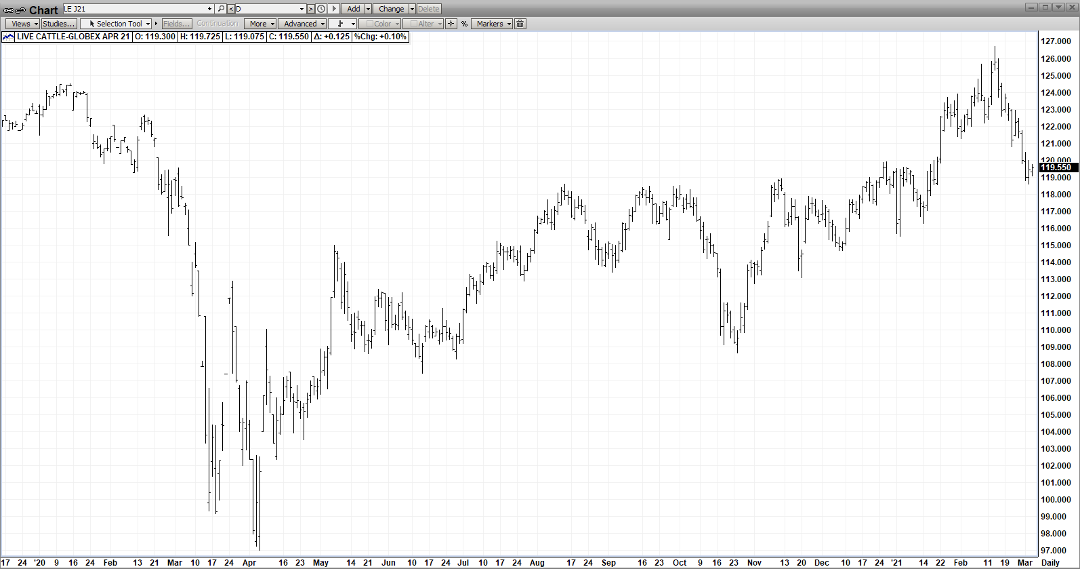This screenshot has width=1080, height=570.
Task: Click the Studies... button
Action: [59, 23]
